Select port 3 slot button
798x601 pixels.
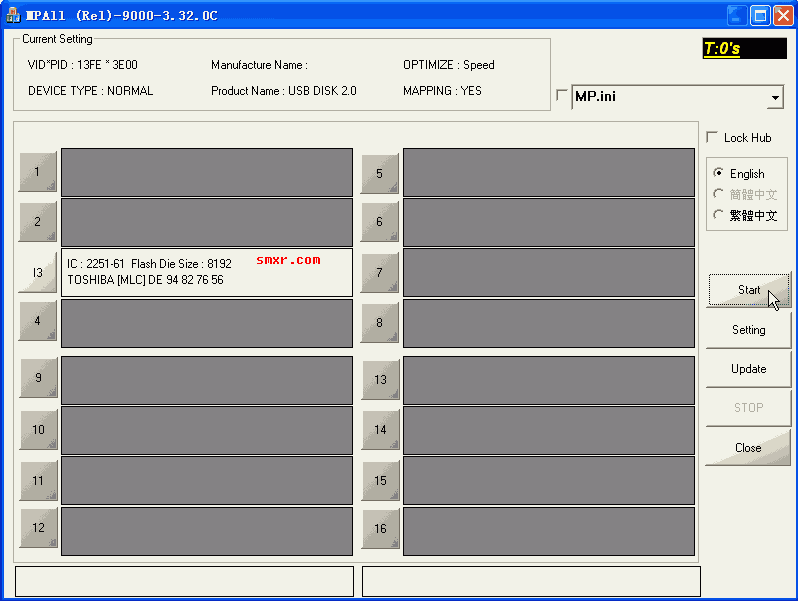point(38,272)
